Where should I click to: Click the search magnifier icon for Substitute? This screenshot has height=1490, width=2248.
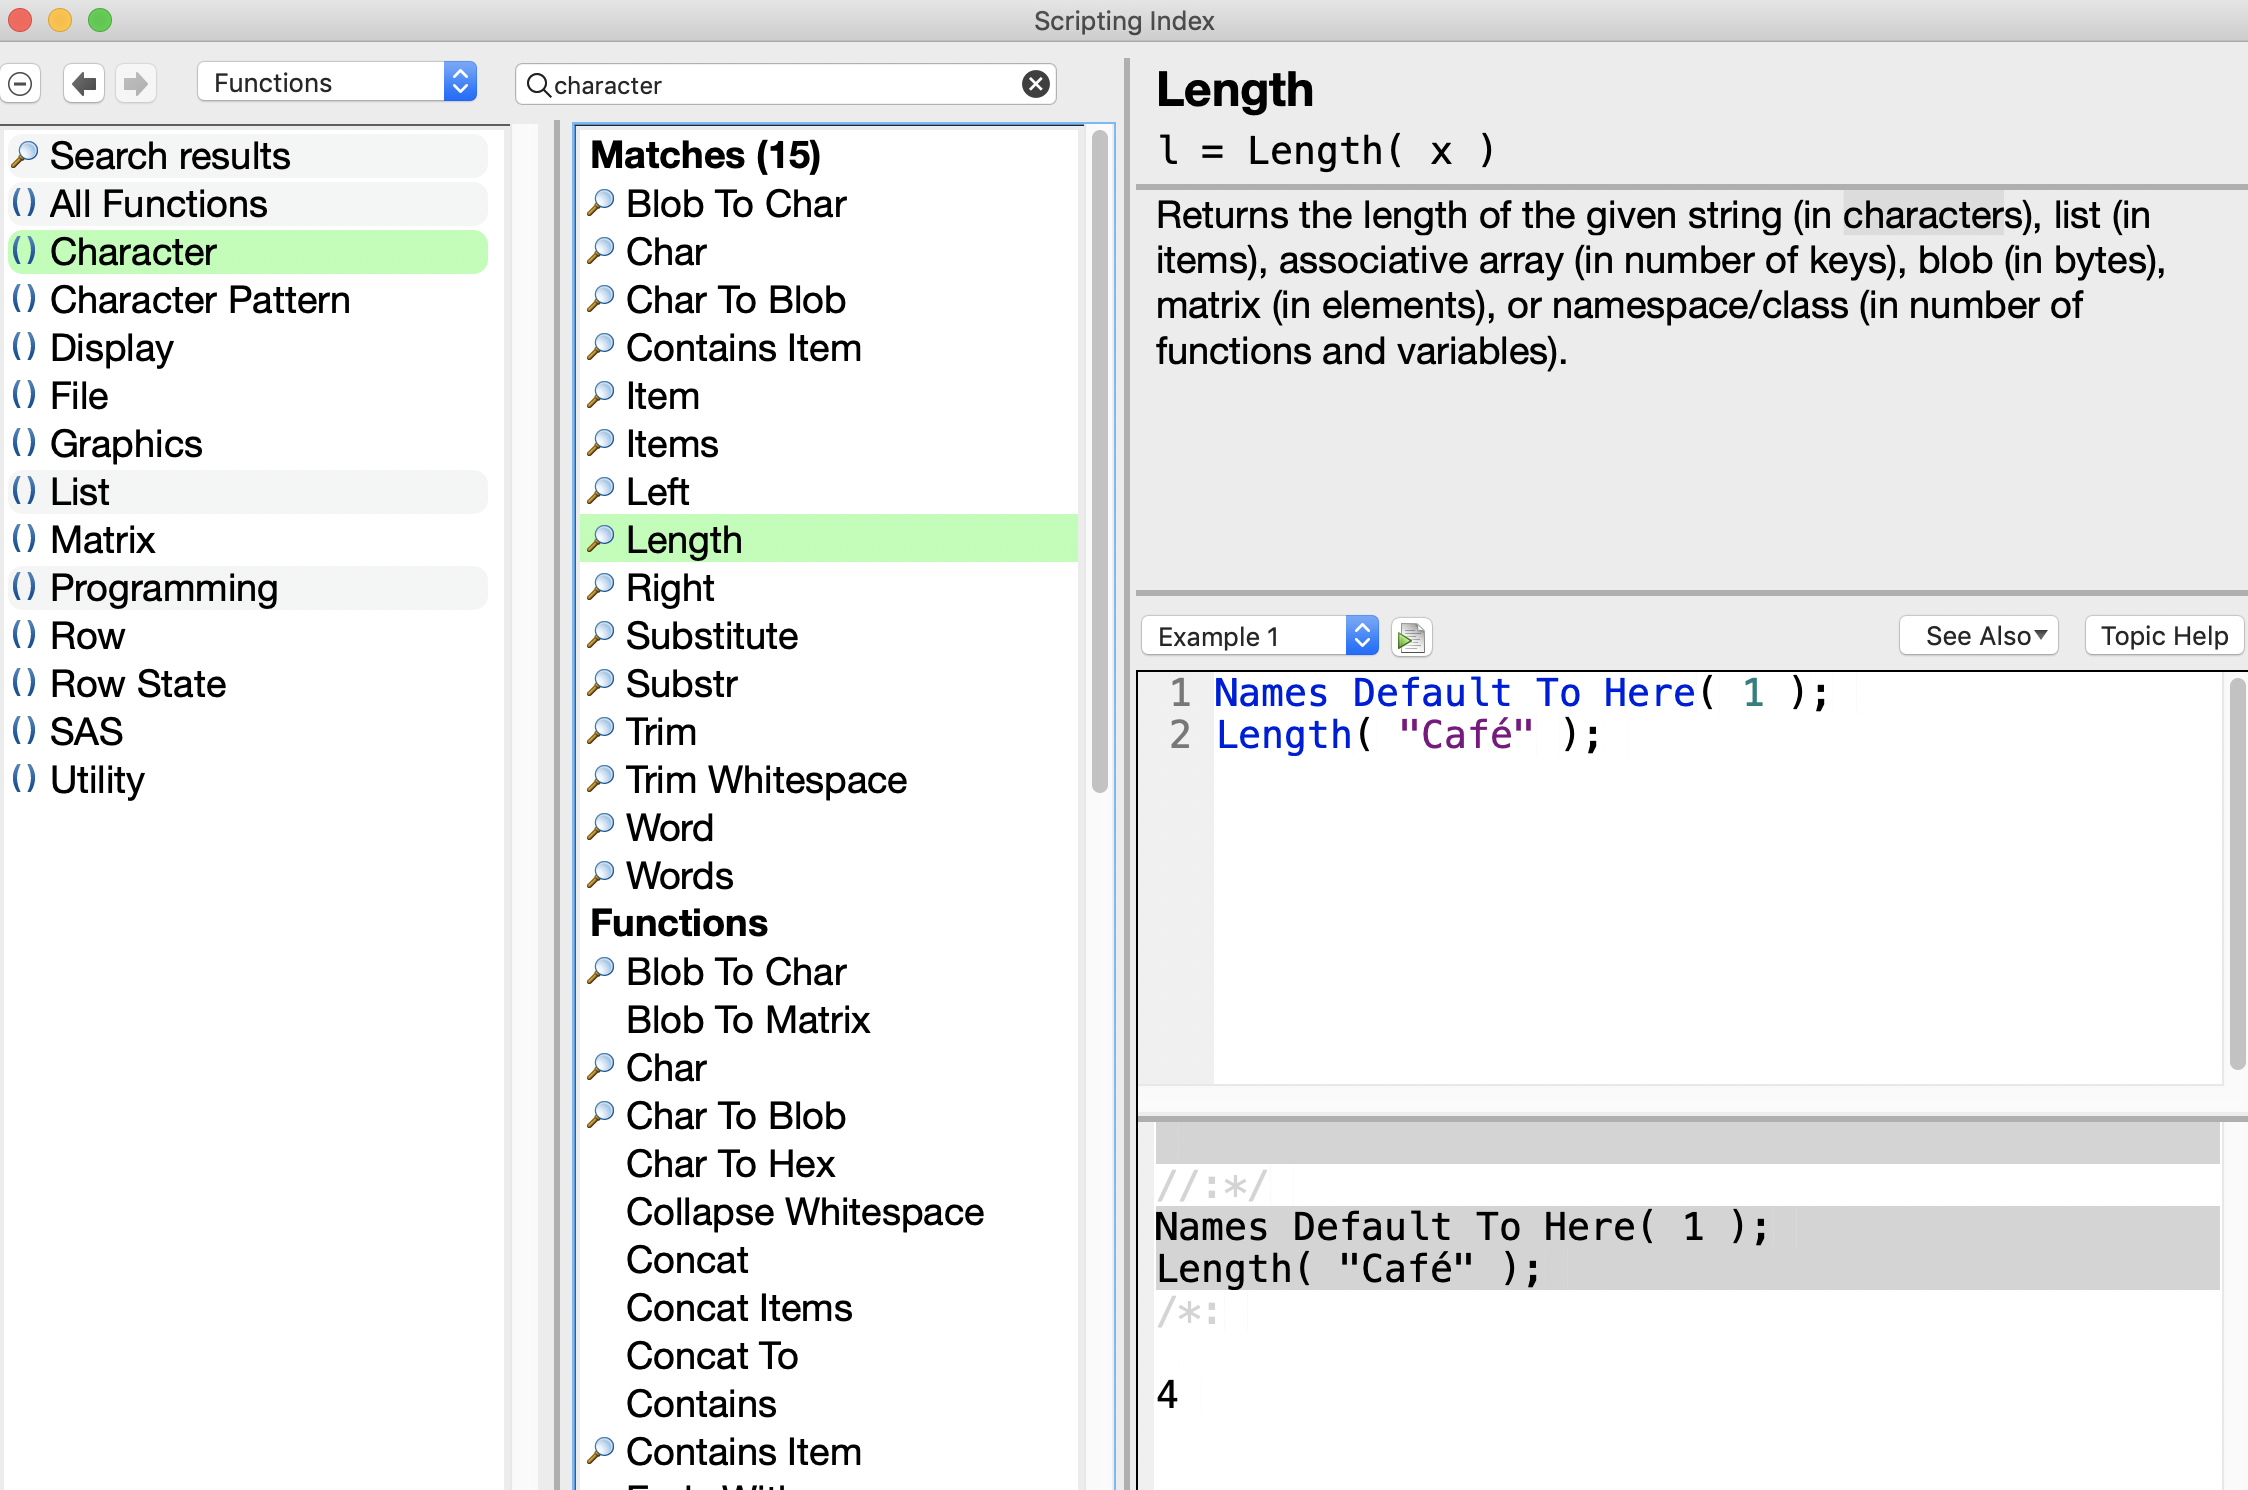pyautogui.click(x=602, y=635)
